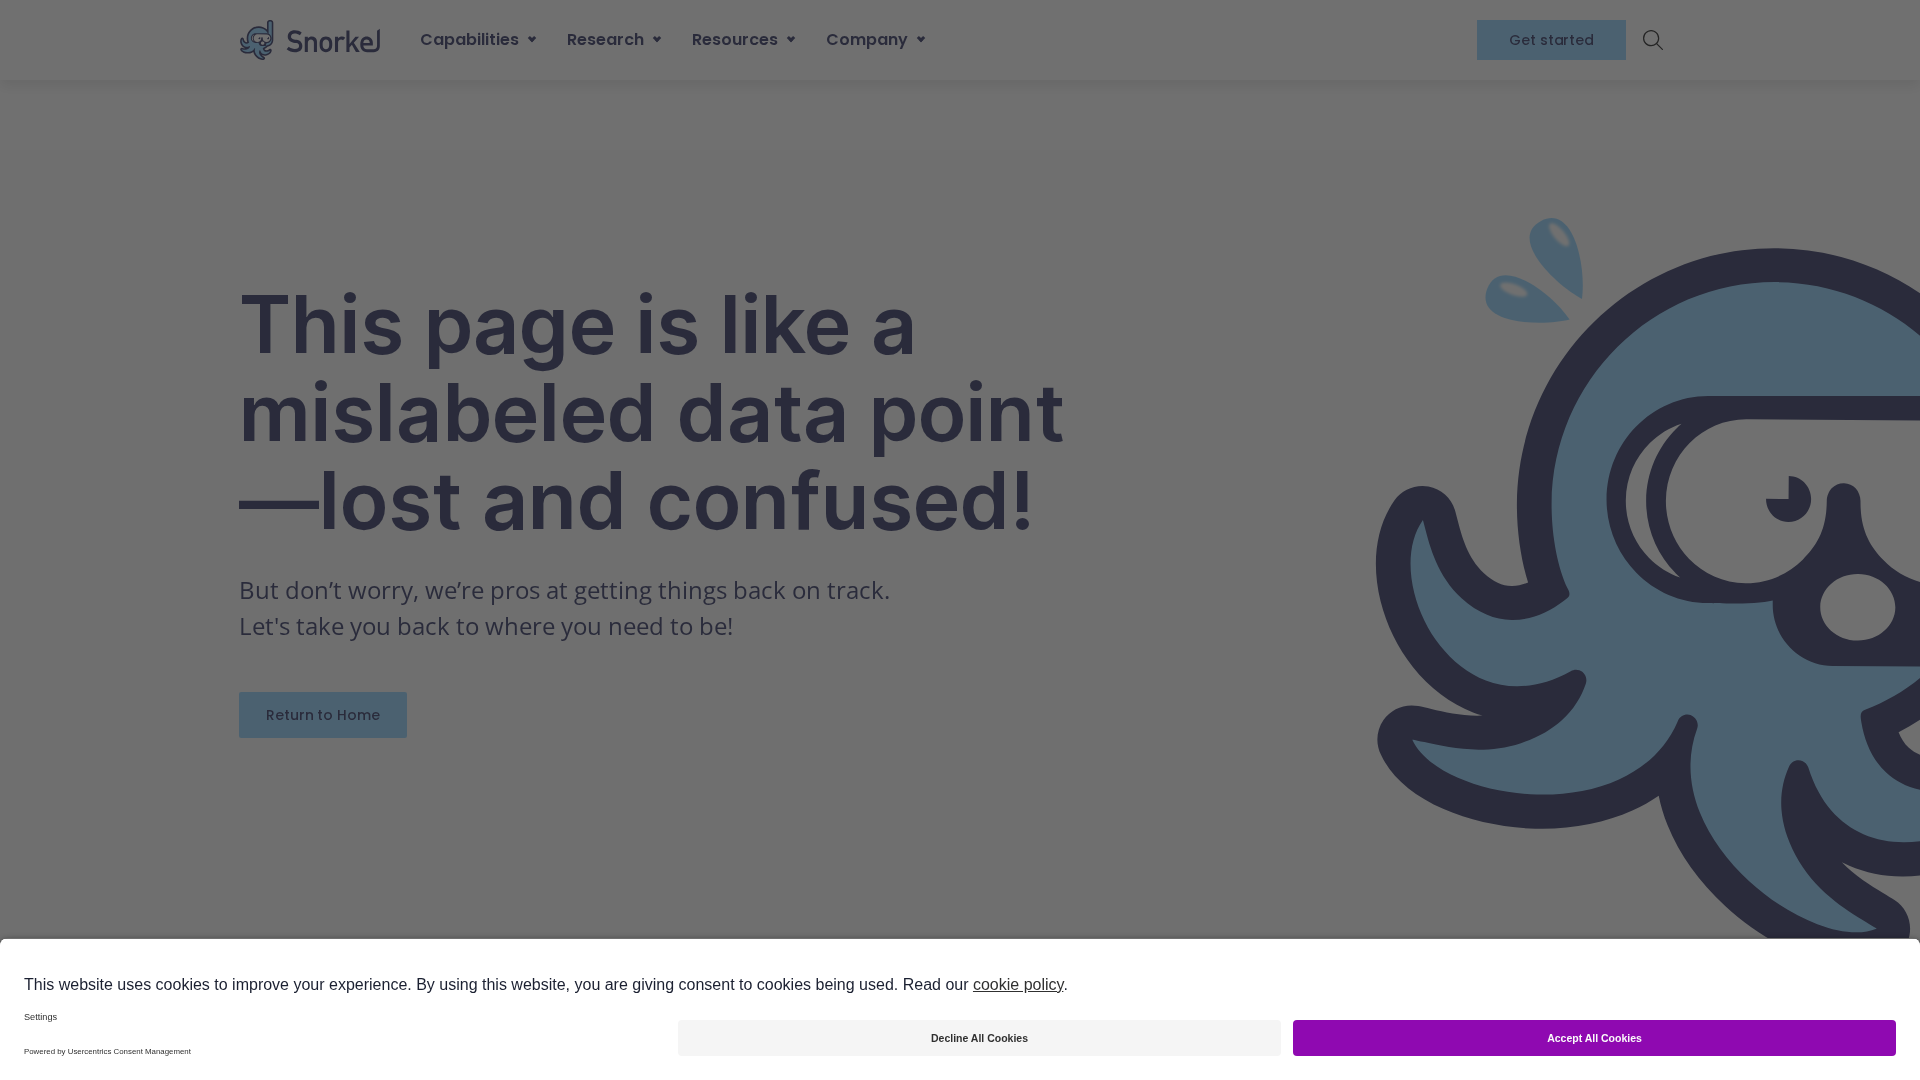Click the Return to Home button
This screenshot has height=1080, width=1920.
coord(323,715)
